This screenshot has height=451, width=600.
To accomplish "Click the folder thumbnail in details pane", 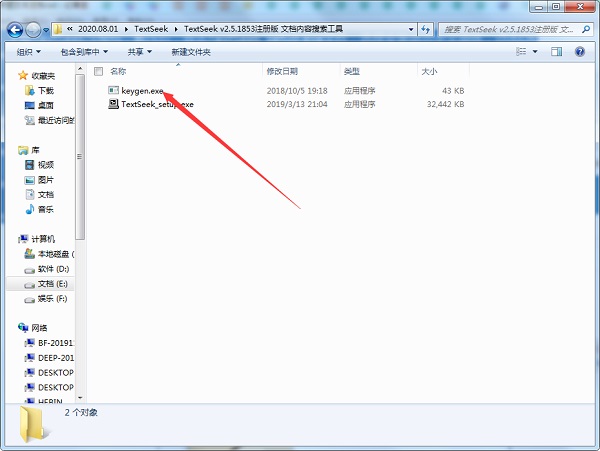I will [33, 425].
